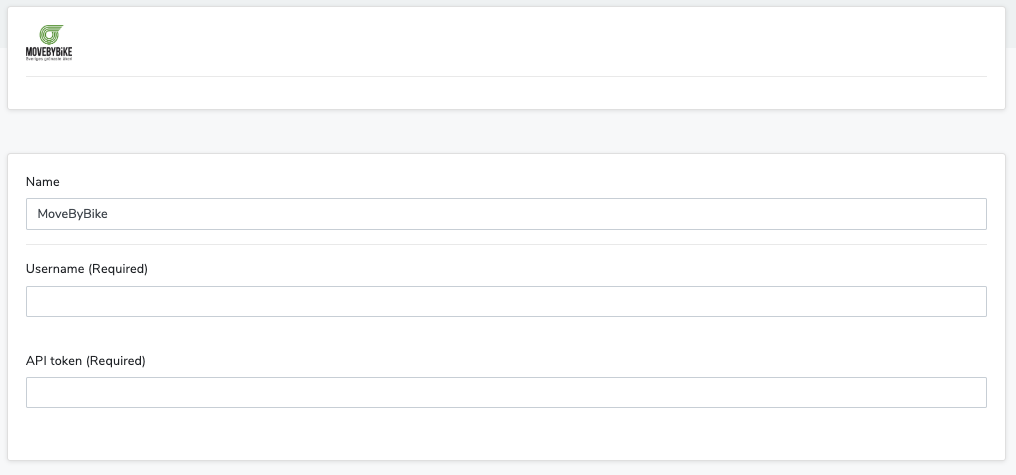Focus the Username input field

tap(506, 302)
